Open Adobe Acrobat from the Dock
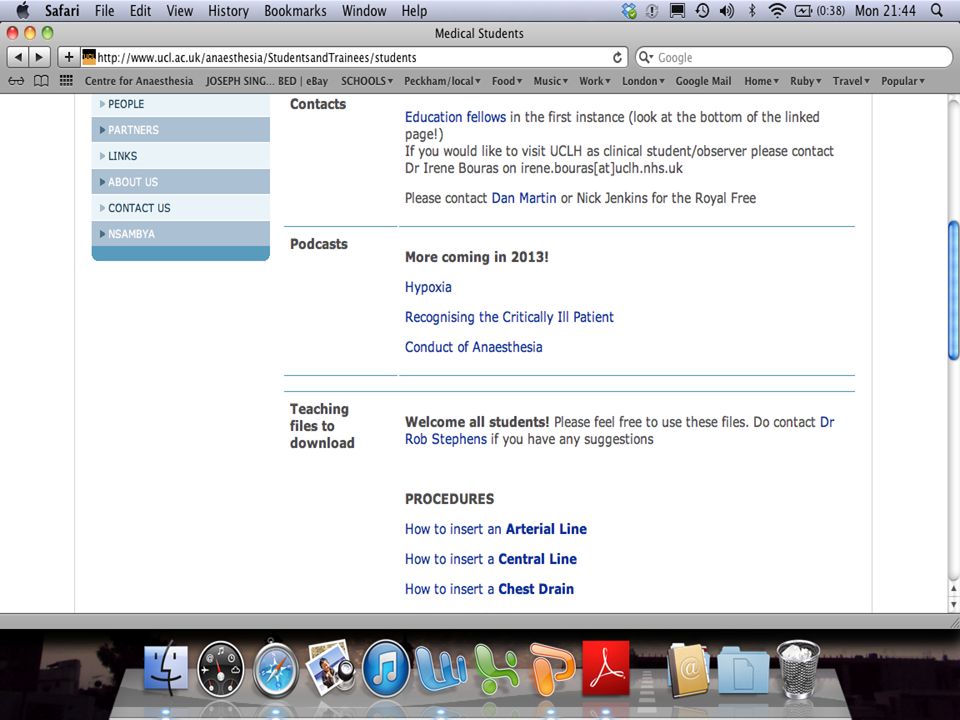This screenshot has height=720, width=960. [x=606, y=669]
